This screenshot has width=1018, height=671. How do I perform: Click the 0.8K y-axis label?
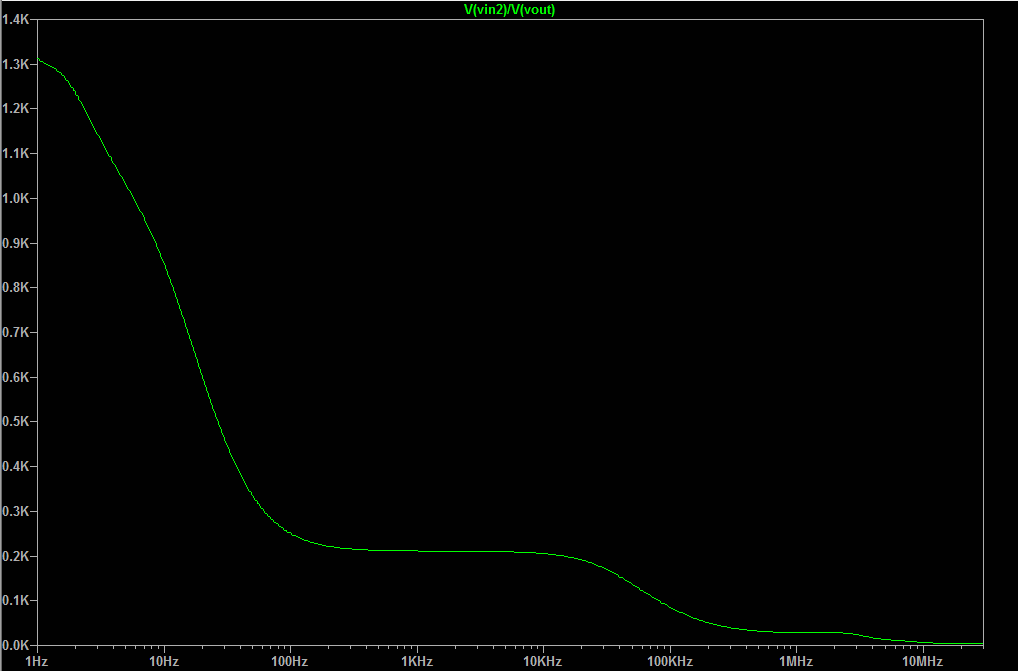coord(16,287)
